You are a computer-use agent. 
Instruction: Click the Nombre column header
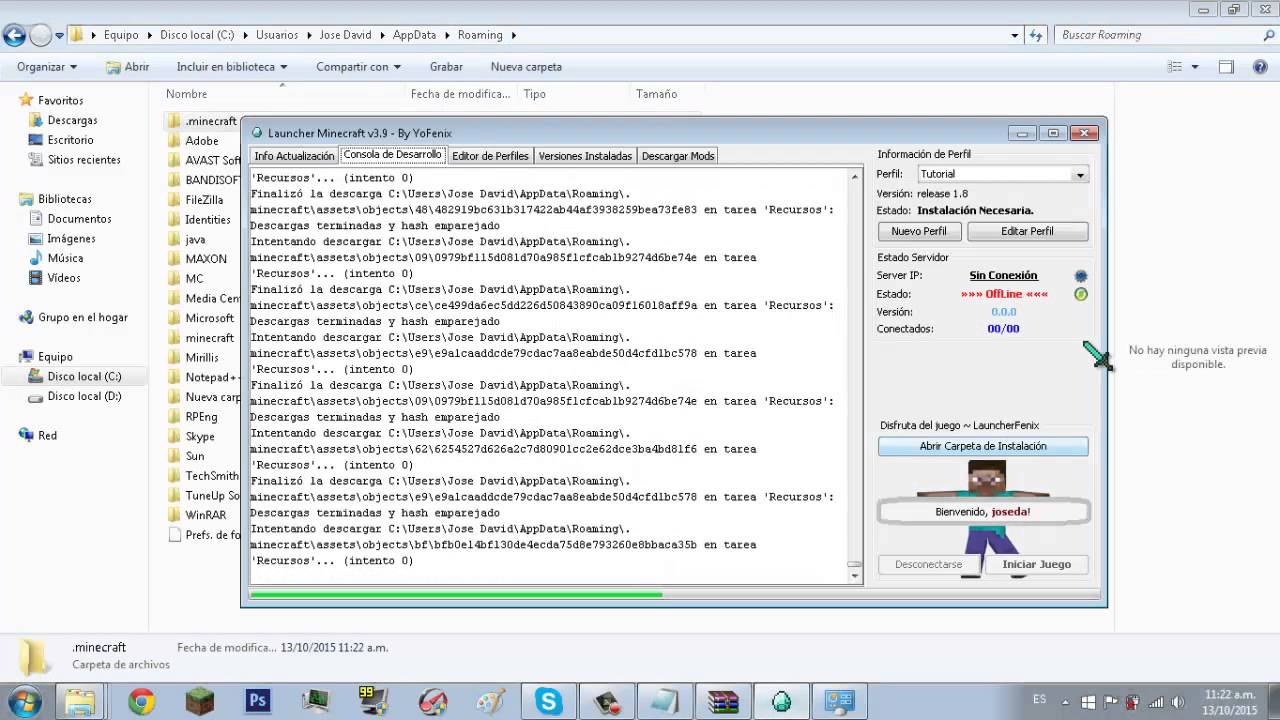[186, 94]
